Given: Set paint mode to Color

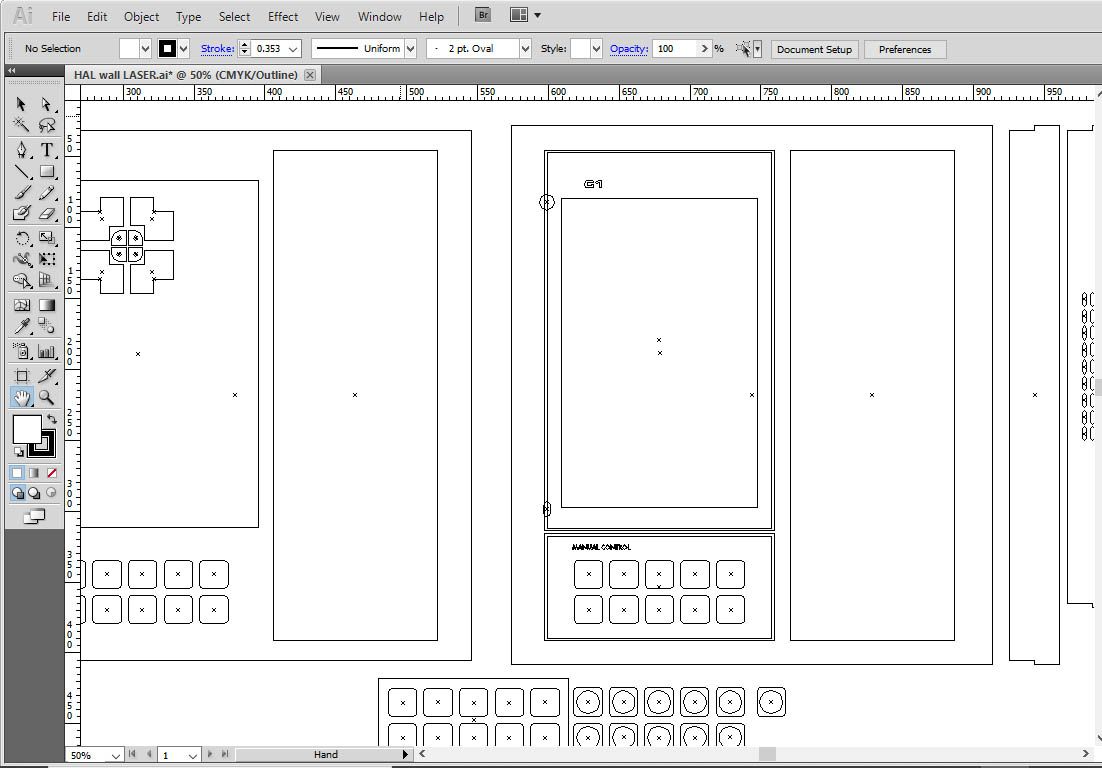Looking at the screenshot, I should (18, 473).
